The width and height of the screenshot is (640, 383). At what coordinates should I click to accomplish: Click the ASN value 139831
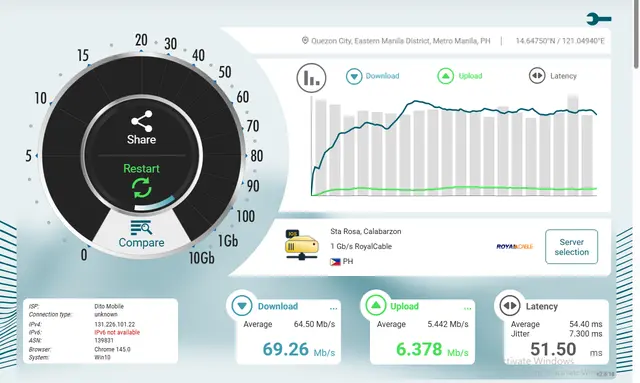pos(104,341)
